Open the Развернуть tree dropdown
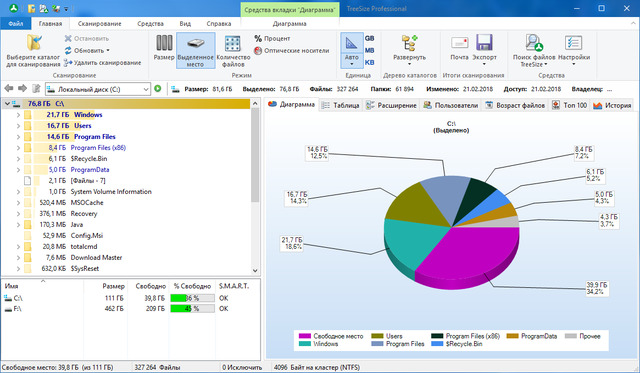 (409, 49)
